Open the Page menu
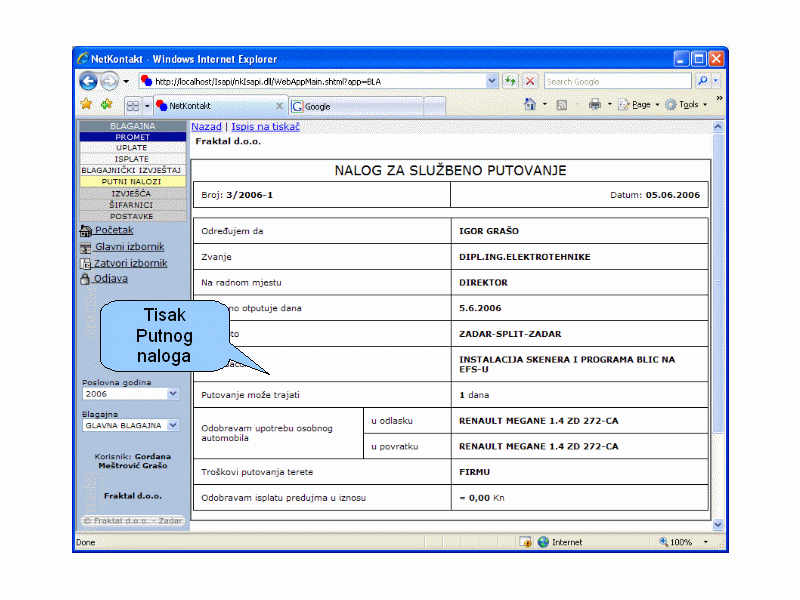800x600 pixels. (638, 105)
